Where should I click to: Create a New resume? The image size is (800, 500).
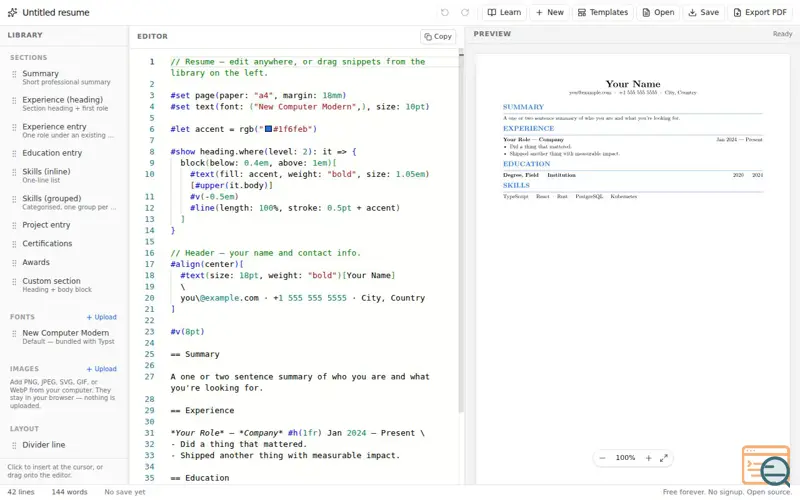click(549, 12)
